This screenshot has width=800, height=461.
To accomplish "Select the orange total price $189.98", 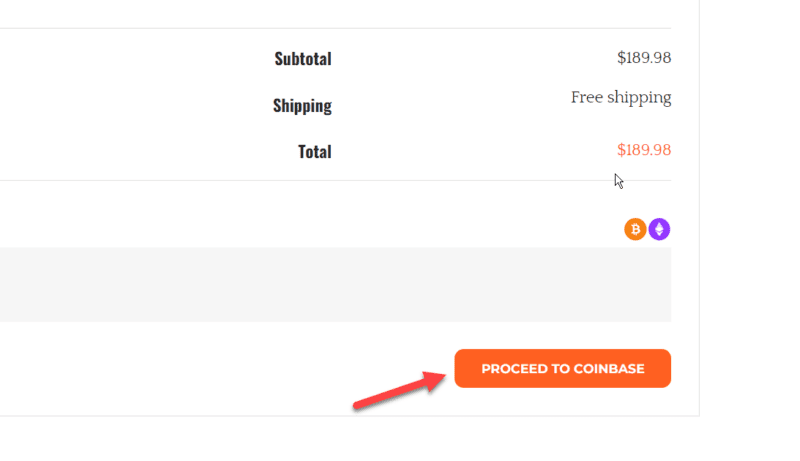I will click(644, 150).
